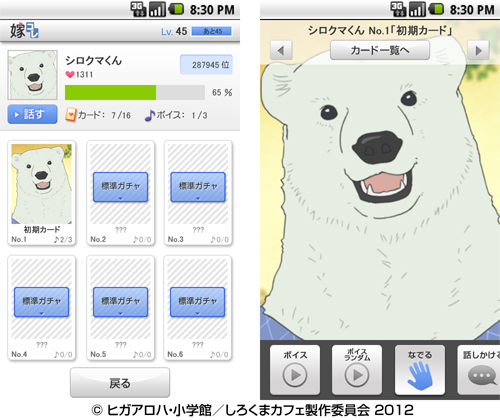Tap the ♪2/3 voice count on No.1

pyautogui.click(x=63, y=240)
